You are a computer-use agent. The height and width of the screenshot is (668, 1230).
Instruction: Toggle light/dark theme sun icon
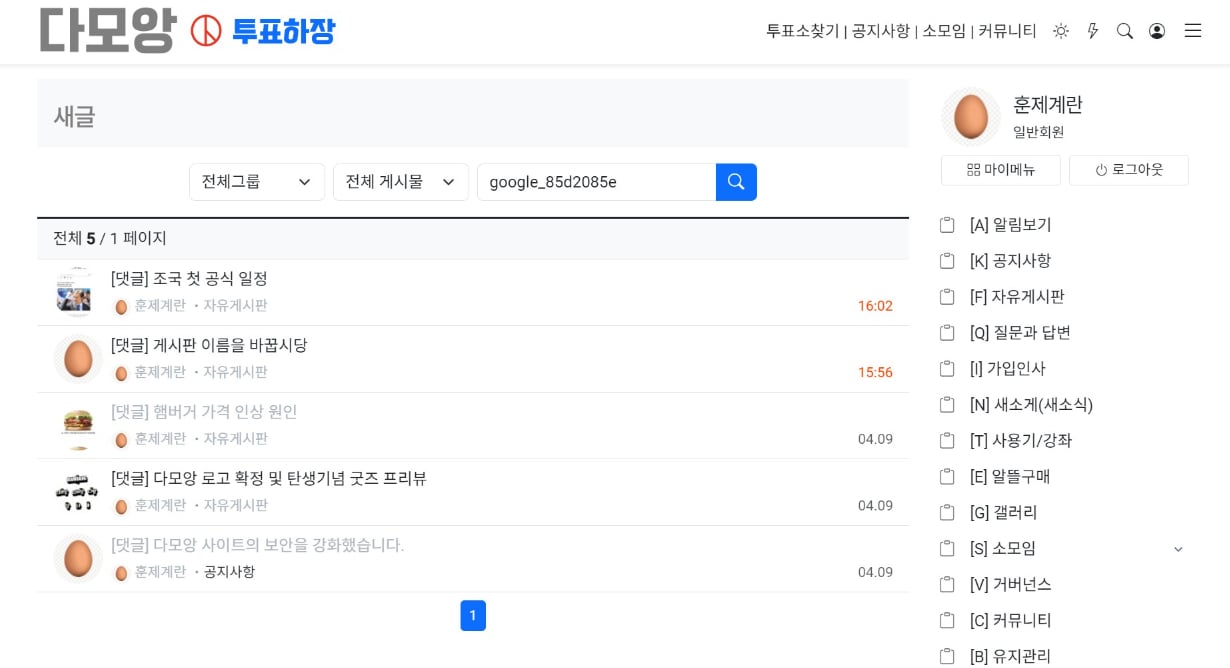(1061, 31)
